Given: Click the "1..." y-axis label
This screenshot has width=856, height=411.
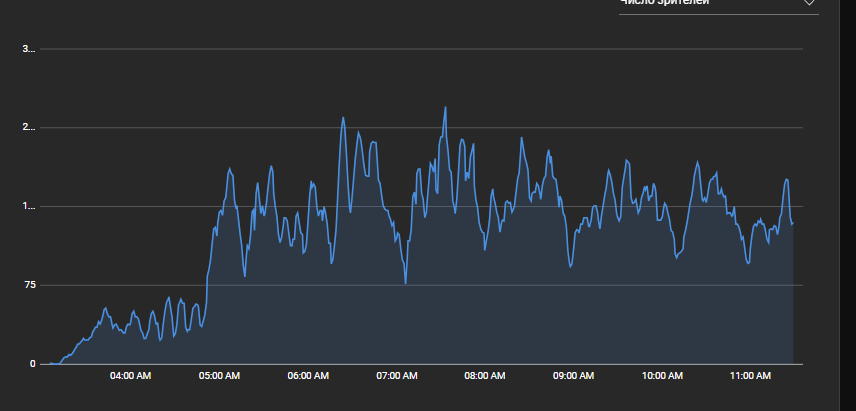Looking at the screenshot, I should [x=29, y=207].
